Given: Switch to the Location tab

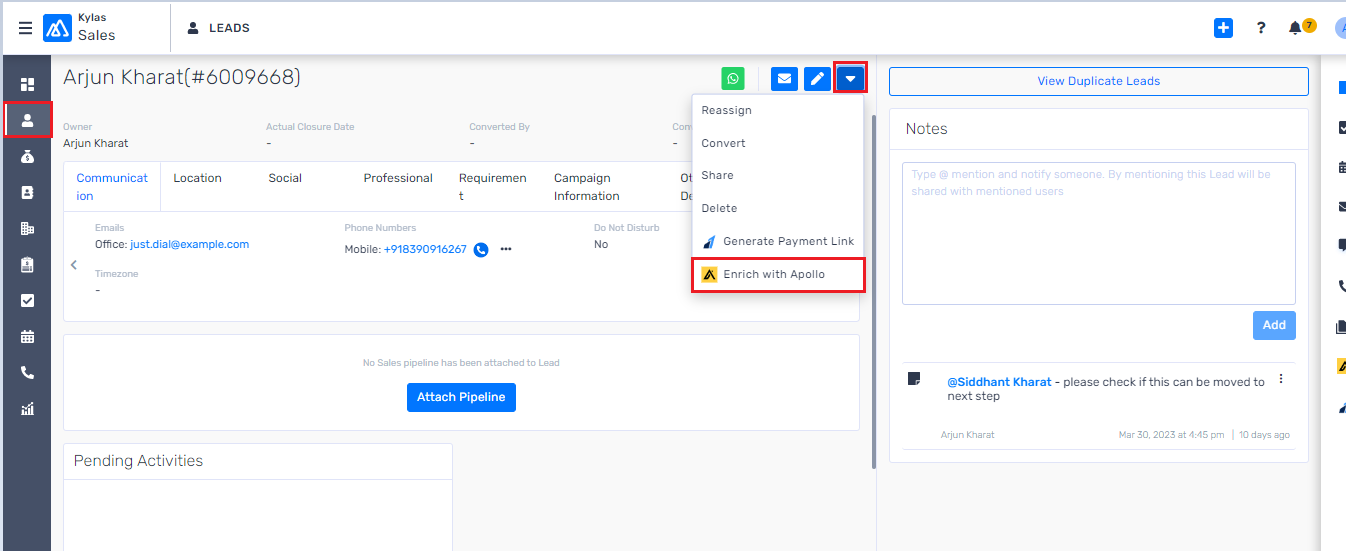Looking at the screenshot, I should click(197, 178).
